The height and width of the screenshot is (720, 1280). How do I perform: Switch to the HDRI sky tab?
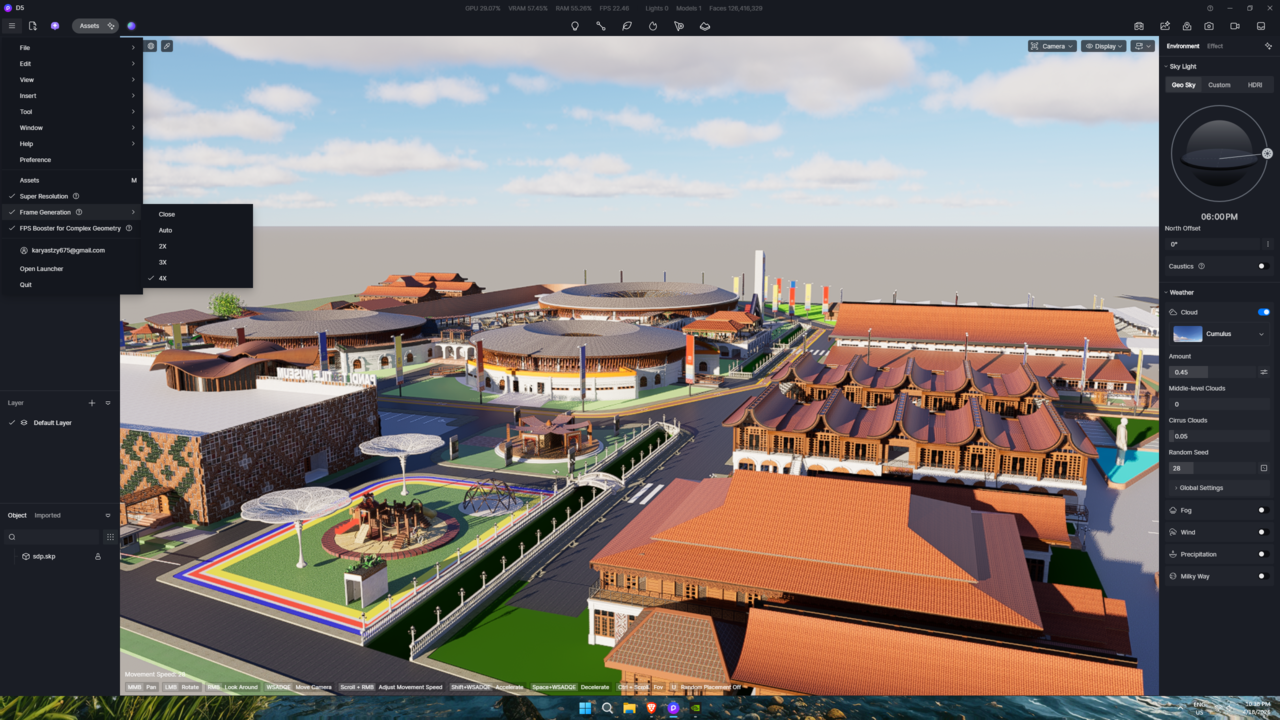1254,85
